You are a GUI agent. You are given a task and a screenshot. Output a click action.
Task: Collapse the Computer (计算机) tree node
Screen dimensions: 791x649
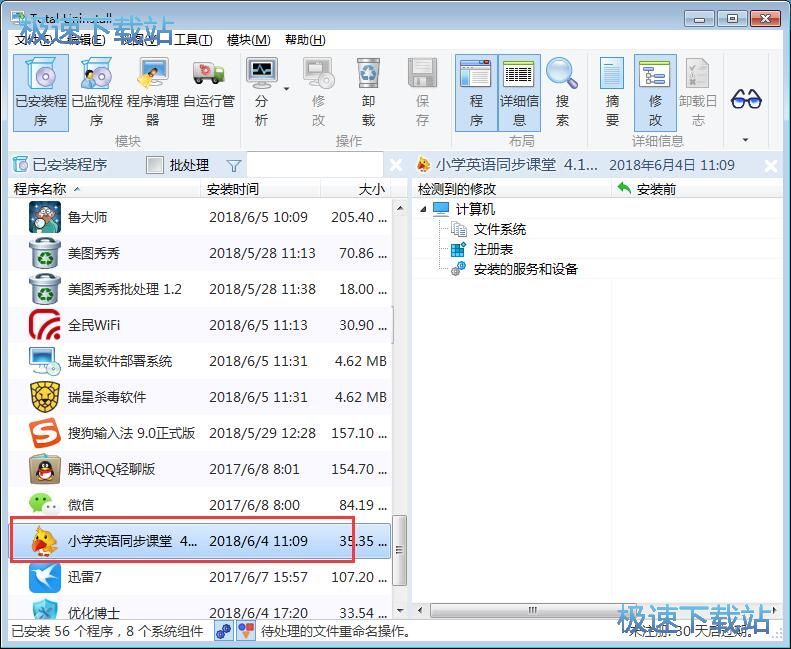point(423,209)
